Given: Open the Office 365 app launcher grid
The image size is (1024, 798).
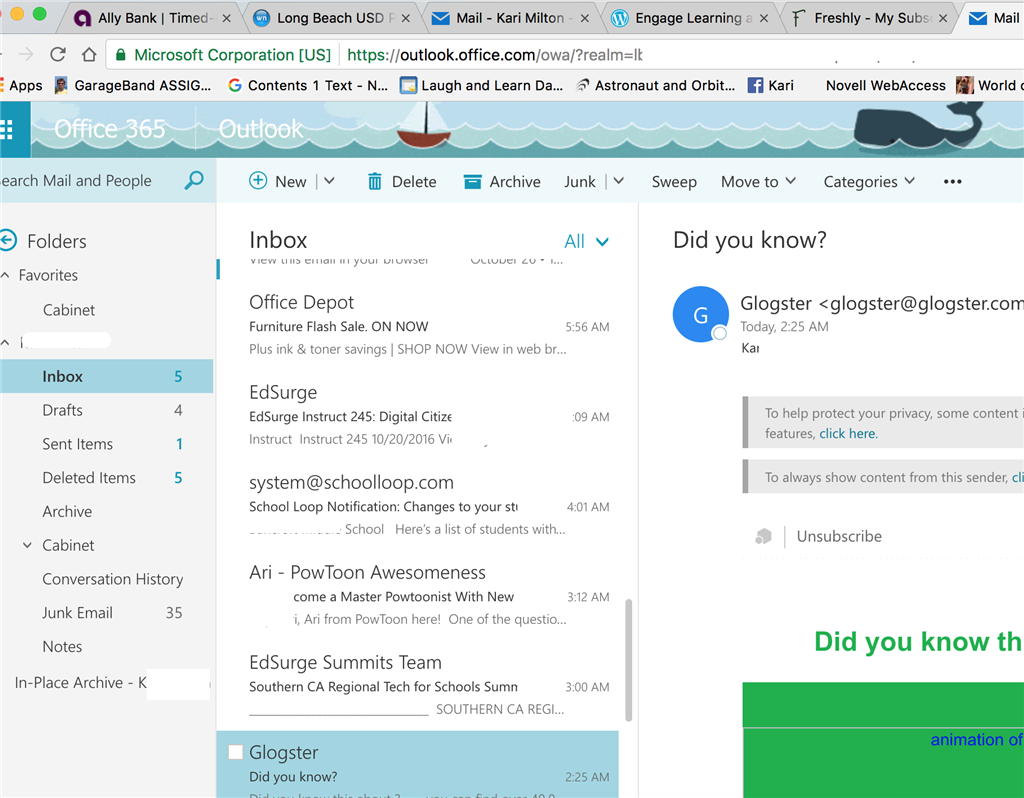Looking at the screenshot, I should tap(7, 129).
